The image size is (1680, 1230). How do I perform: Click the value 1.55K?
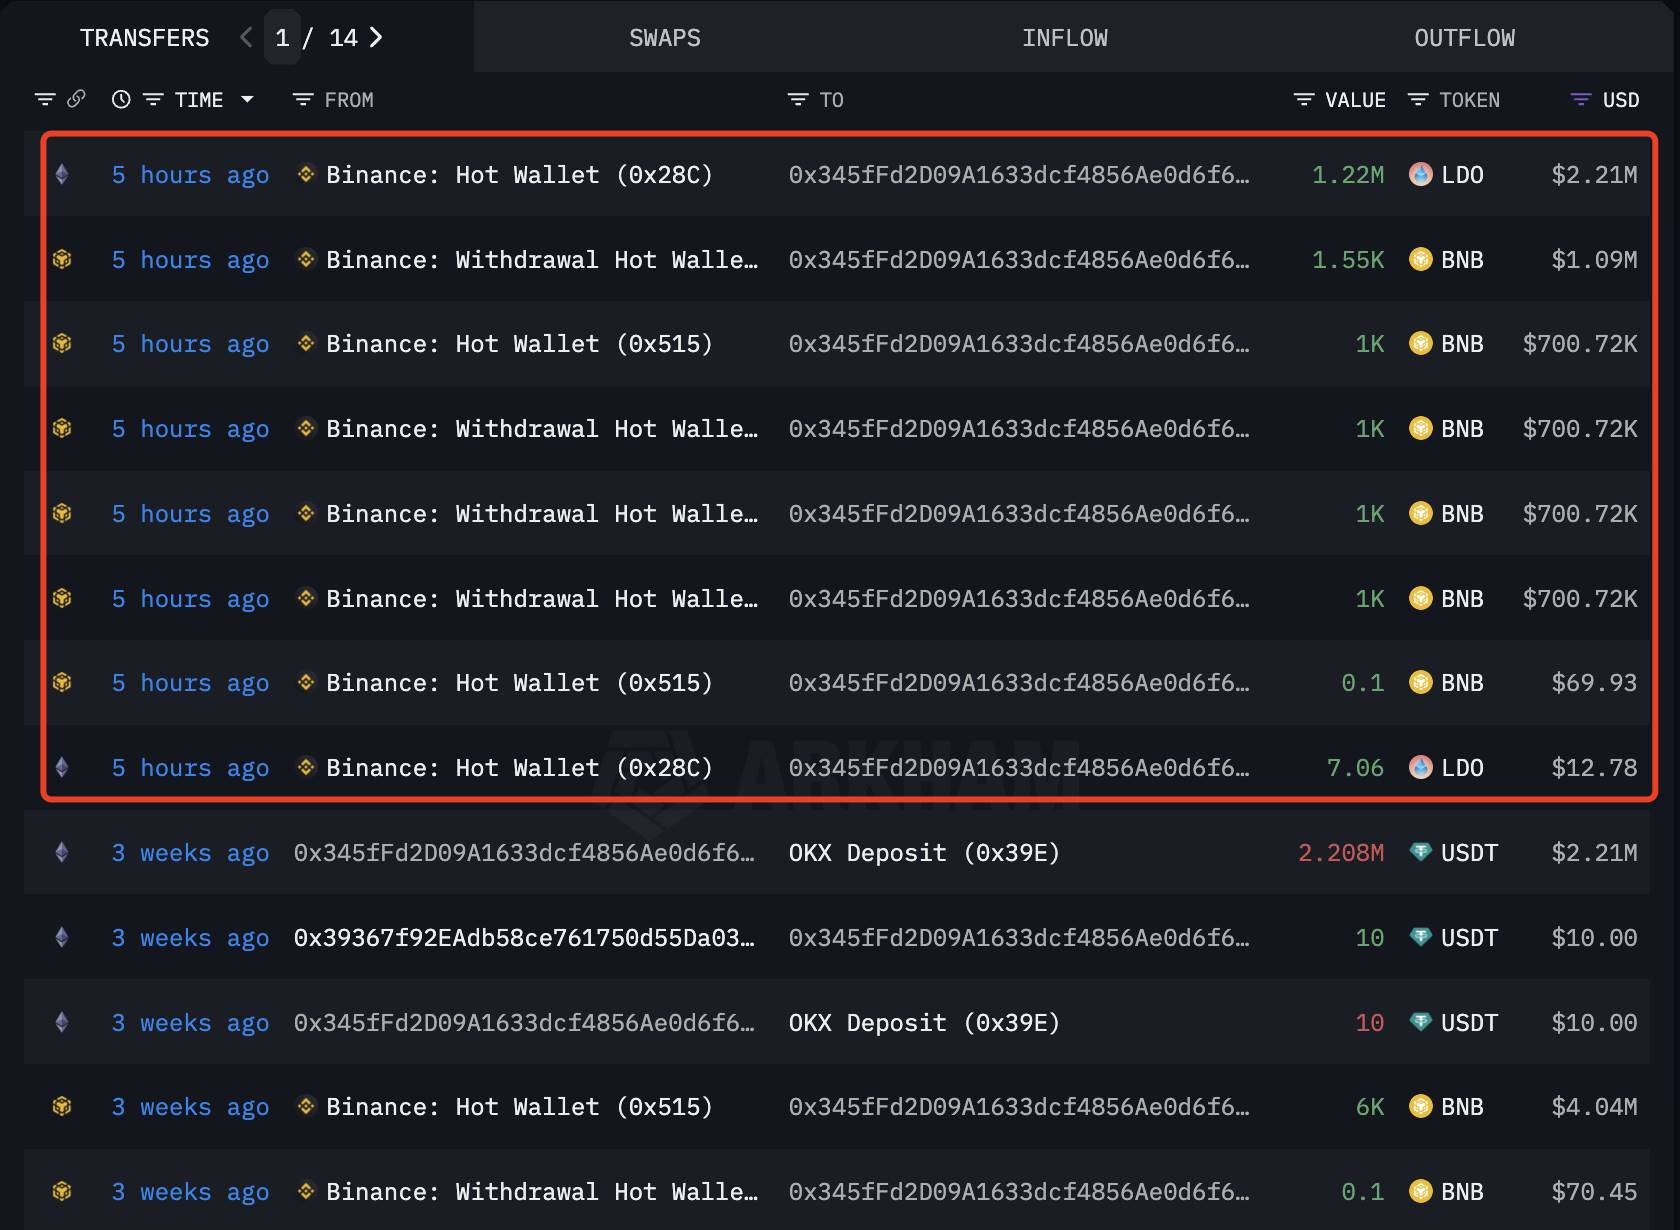(x=1348, y=260)
